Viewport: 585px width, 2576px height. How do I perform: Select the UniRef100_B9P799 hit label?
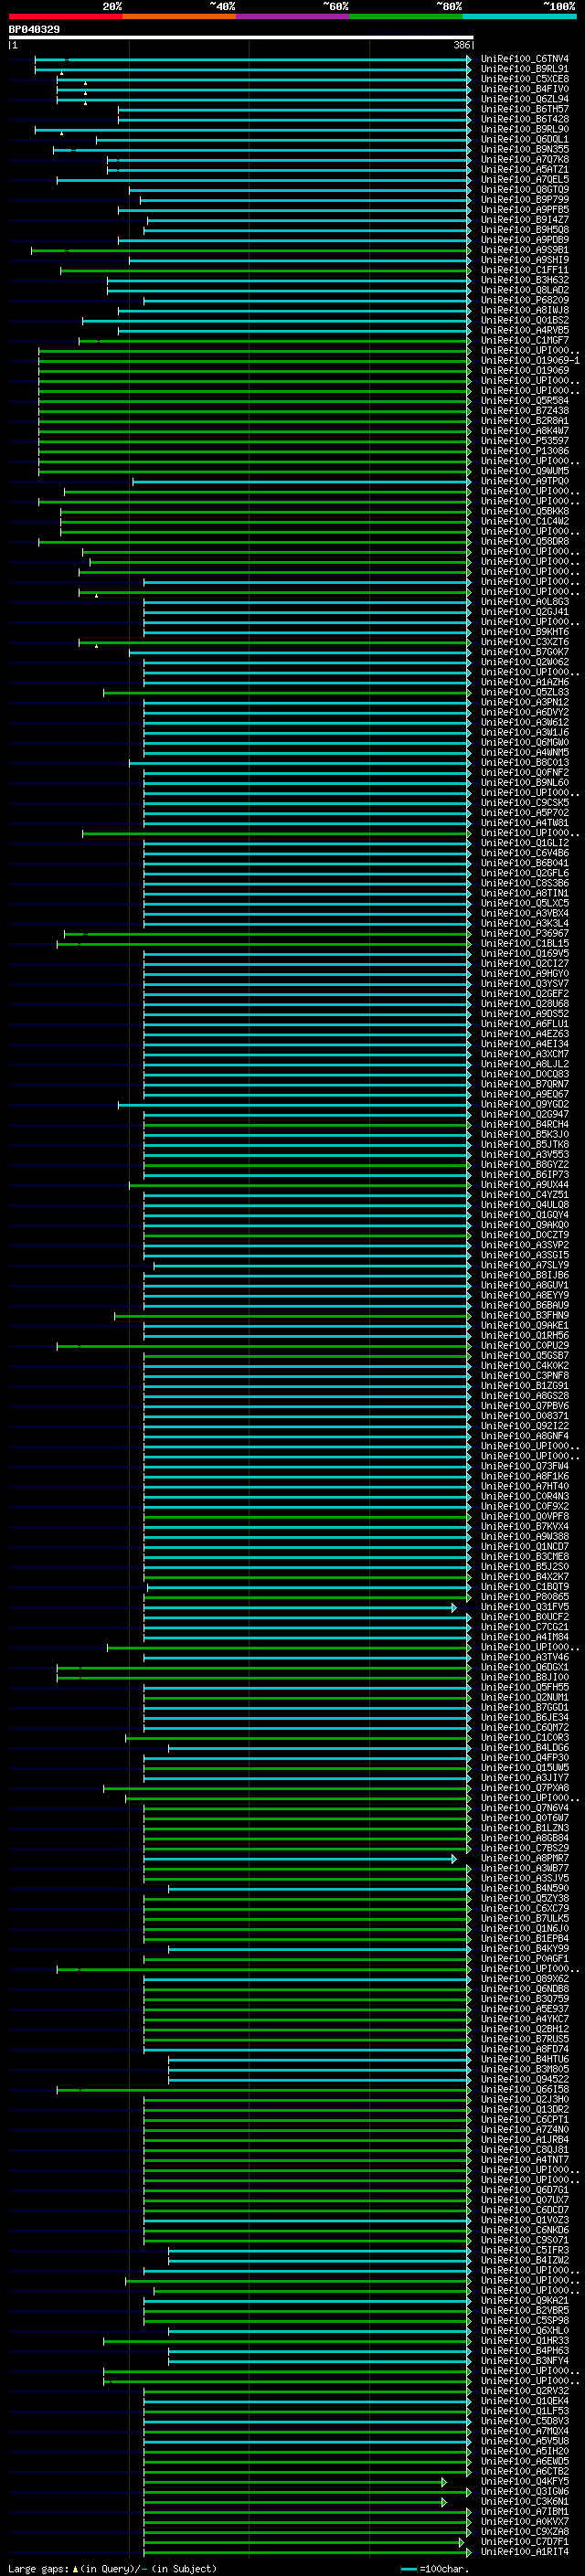[525, 200]
